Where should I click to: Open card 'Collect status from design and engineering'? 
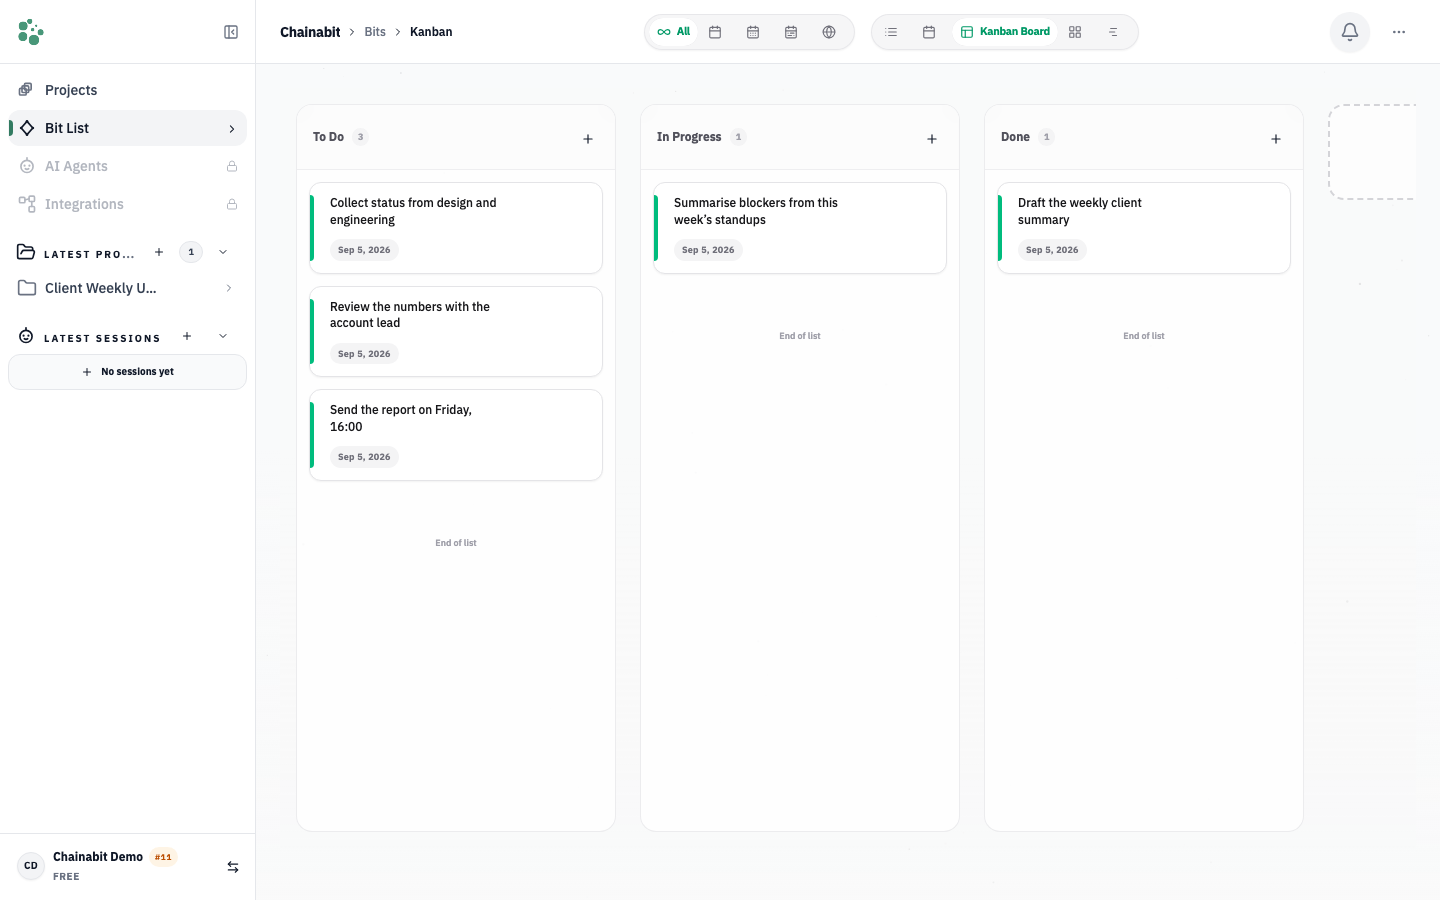pos(456,228)
